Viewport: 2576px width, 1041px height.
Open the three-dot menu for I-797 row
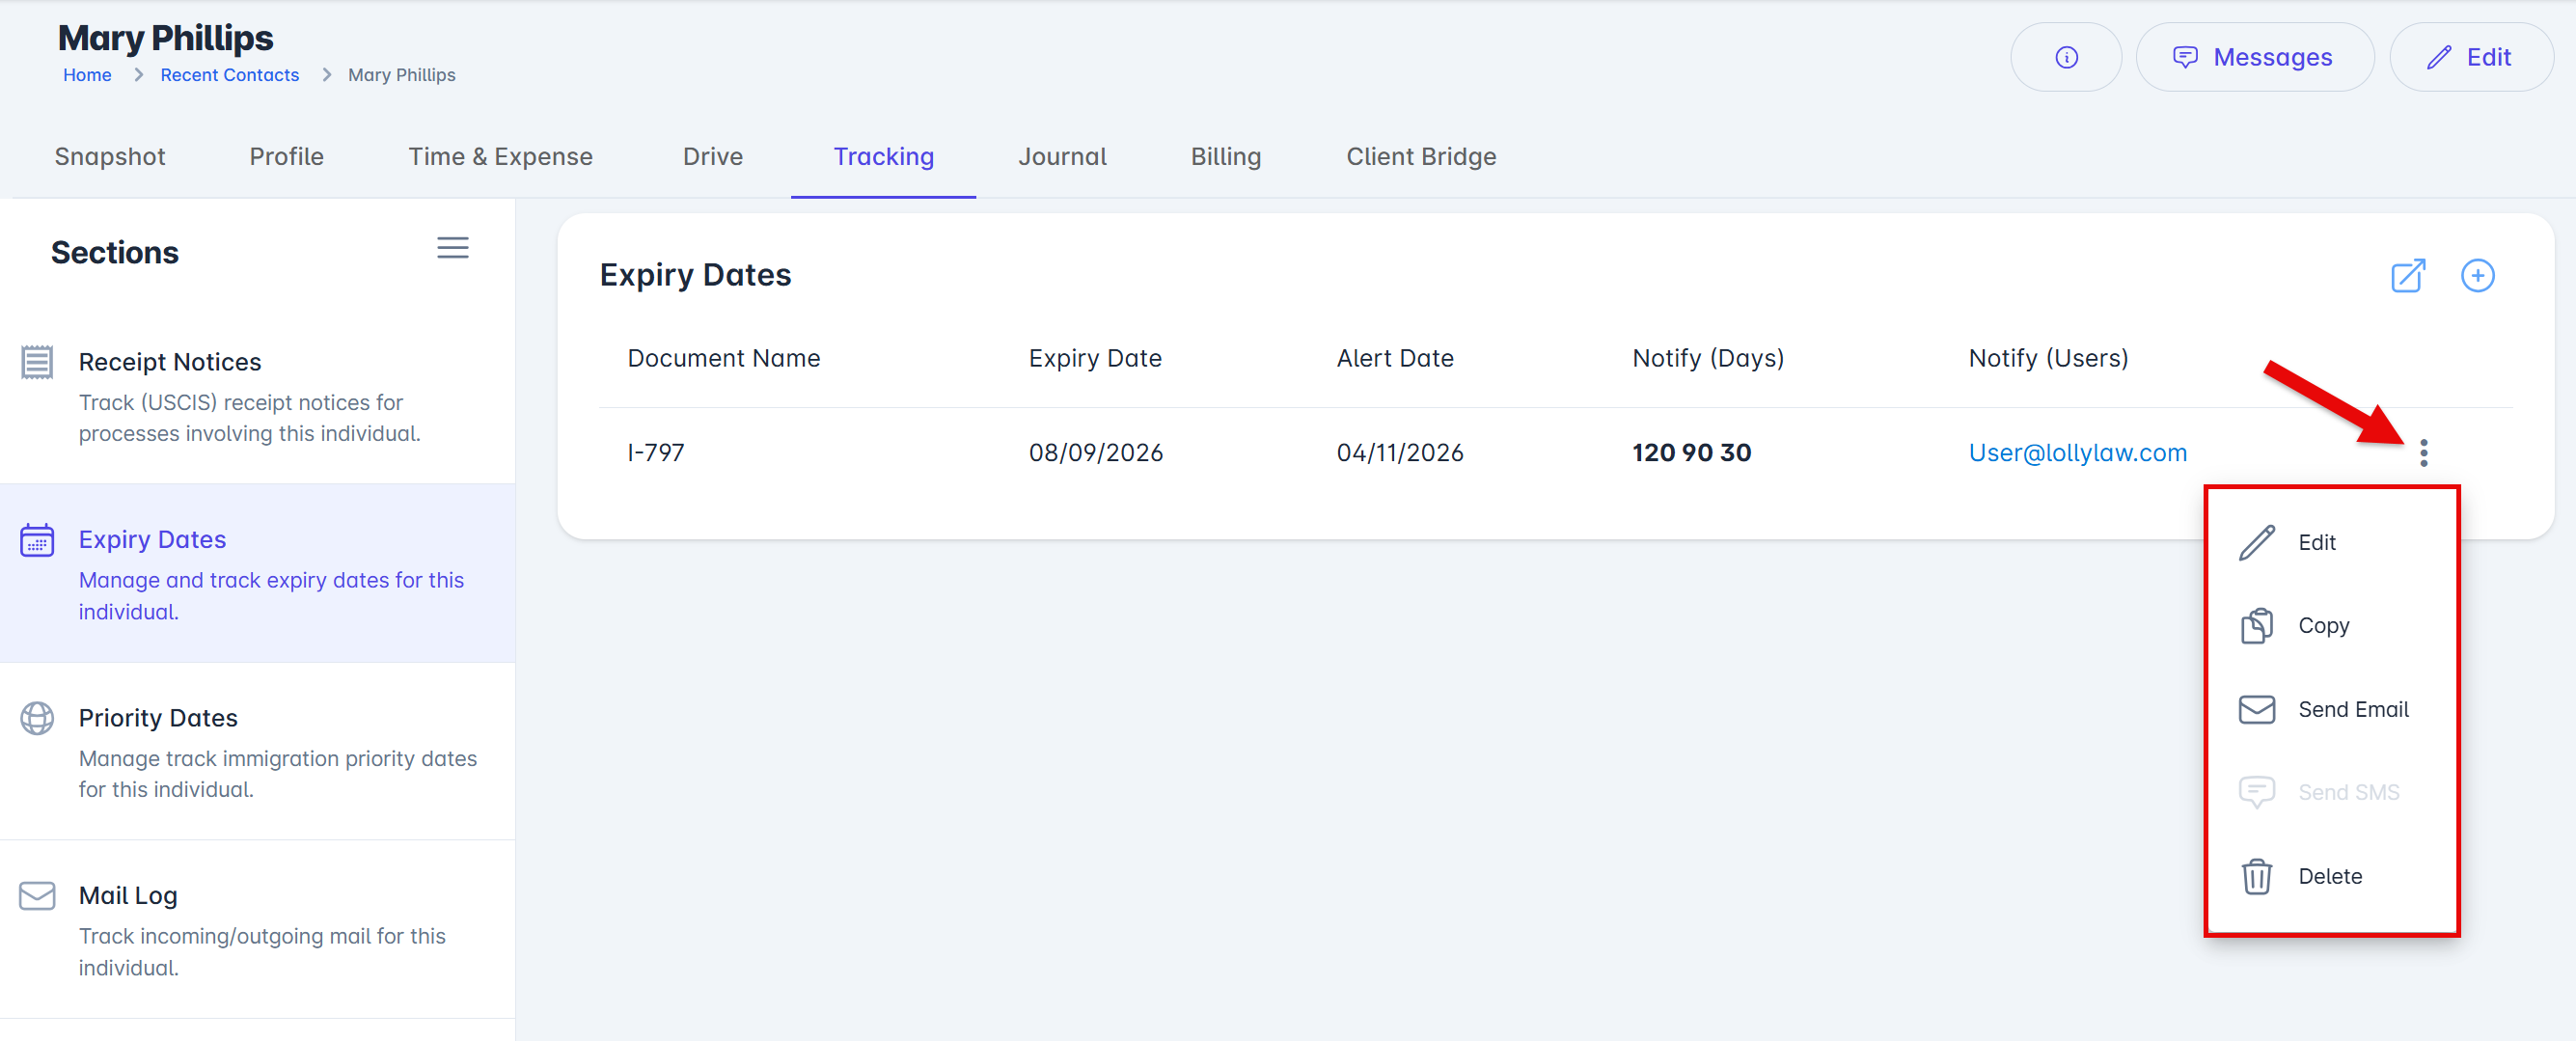pos(2423,453)
